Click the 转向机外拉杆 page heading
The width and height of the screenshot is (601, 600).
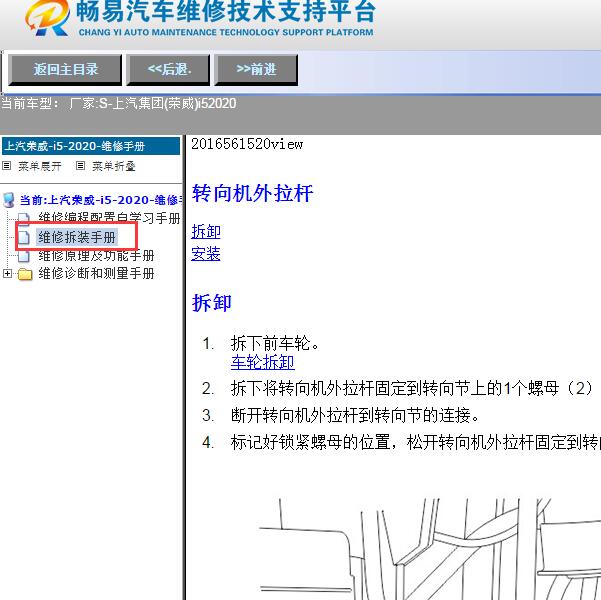[x=252, y=193]
